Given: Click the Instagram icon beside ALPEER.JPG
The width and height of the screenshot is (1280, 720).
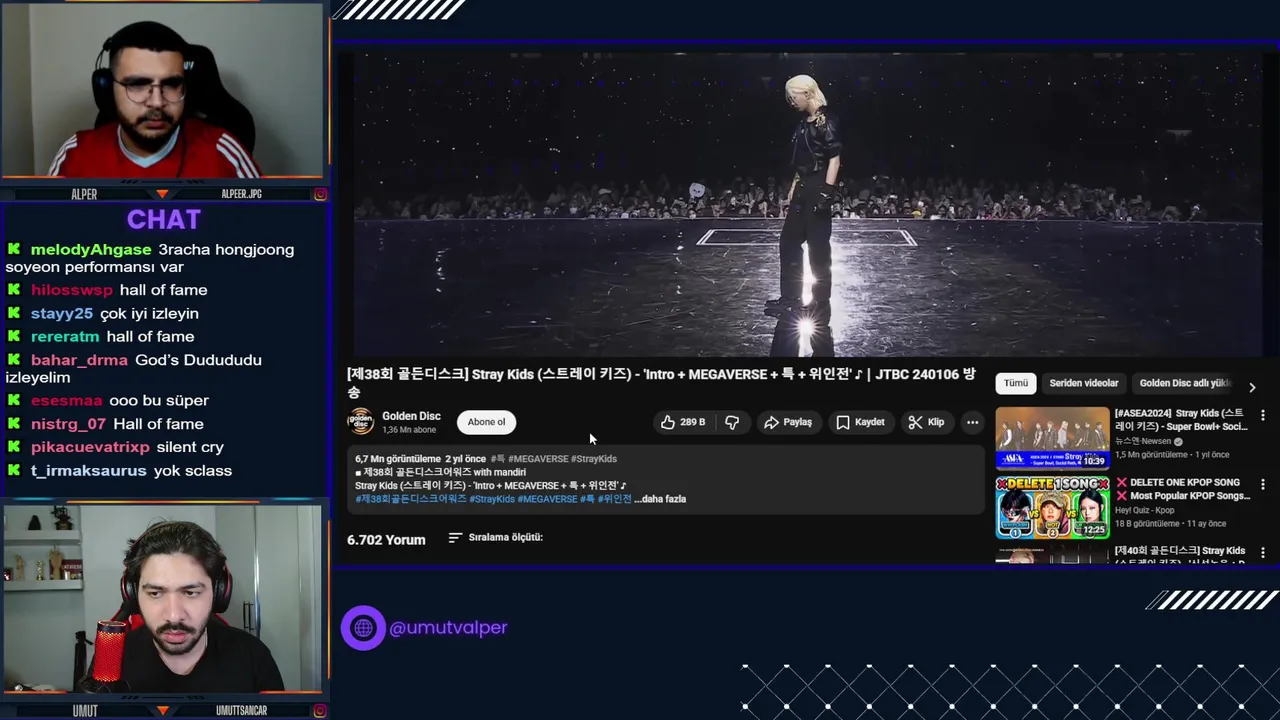Looking at the screenshot, I should pyautogui.click(x=320, y=194).
